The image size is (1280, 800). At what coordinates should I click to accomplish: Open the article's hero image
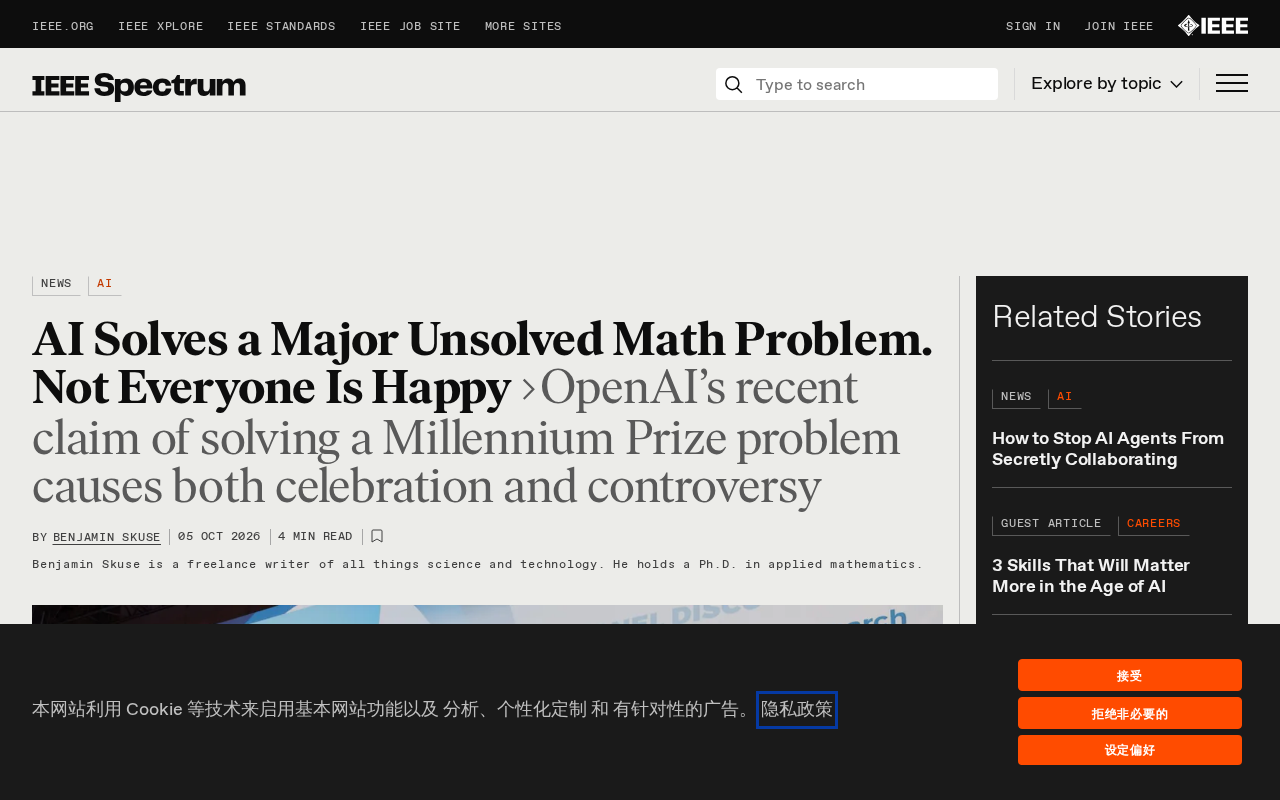(x=487, y=614)
